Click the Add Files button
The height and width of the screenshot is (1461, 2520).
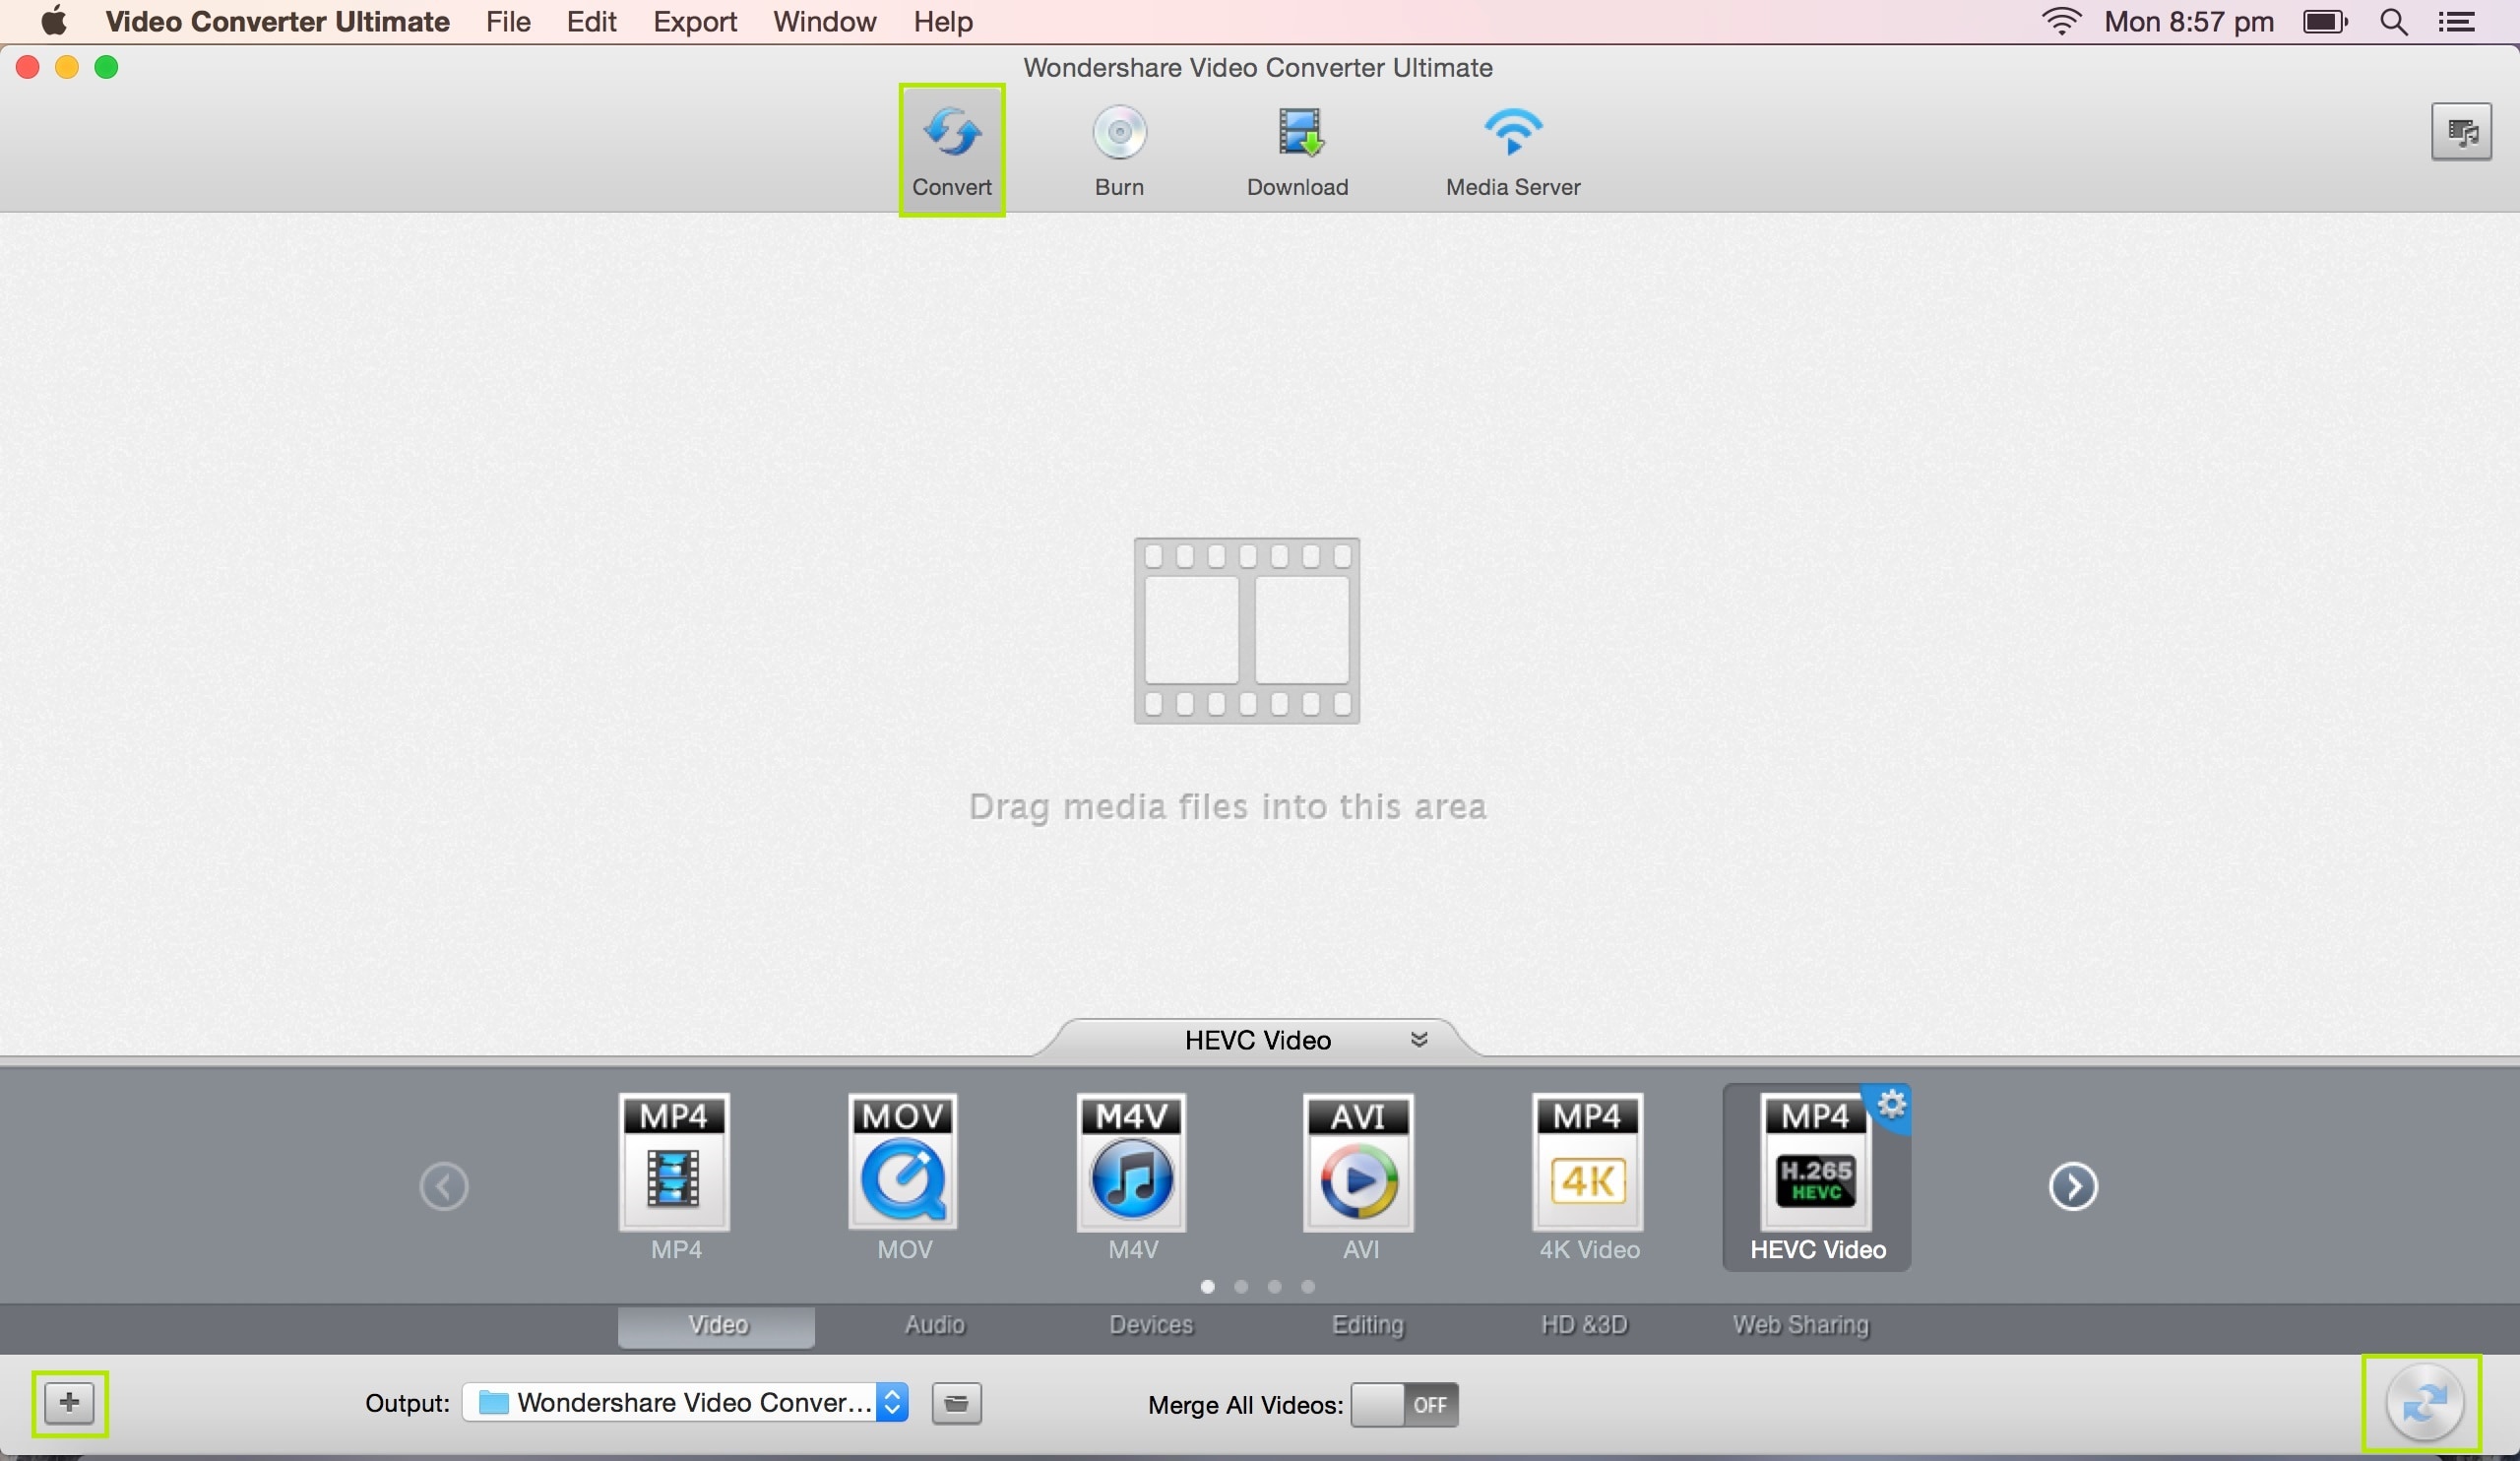tap(68, 1402)
